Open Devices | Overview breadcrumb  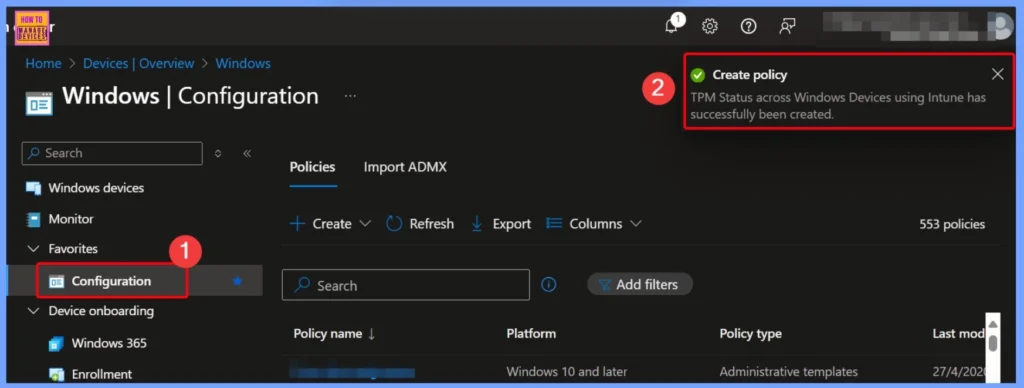138,63
